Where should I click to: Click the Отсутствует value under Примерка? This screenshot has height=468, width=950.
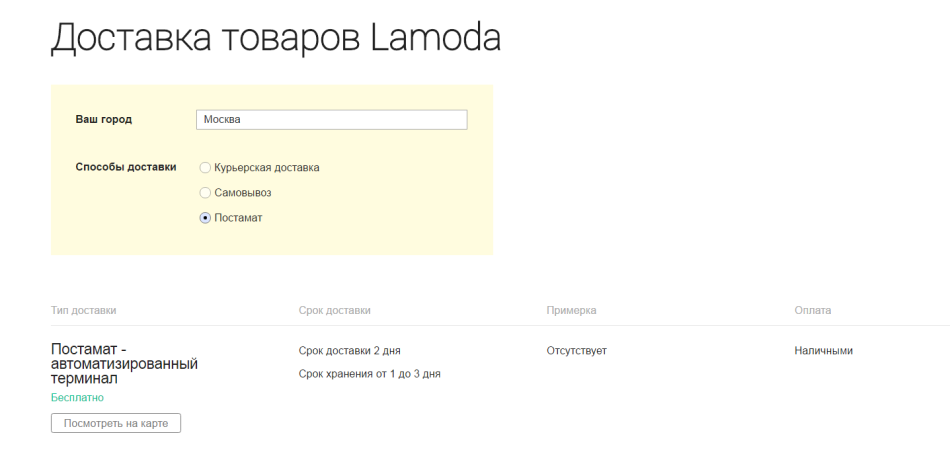(x=576, y=351)
